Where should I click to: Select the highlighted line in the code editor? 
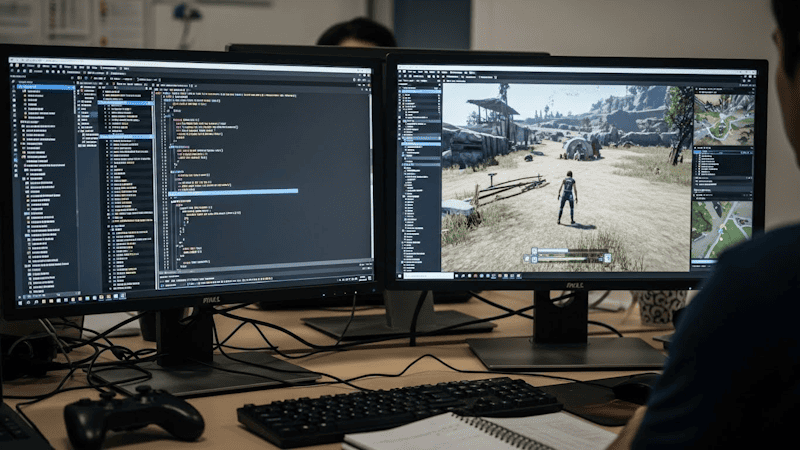click(233, 191)
